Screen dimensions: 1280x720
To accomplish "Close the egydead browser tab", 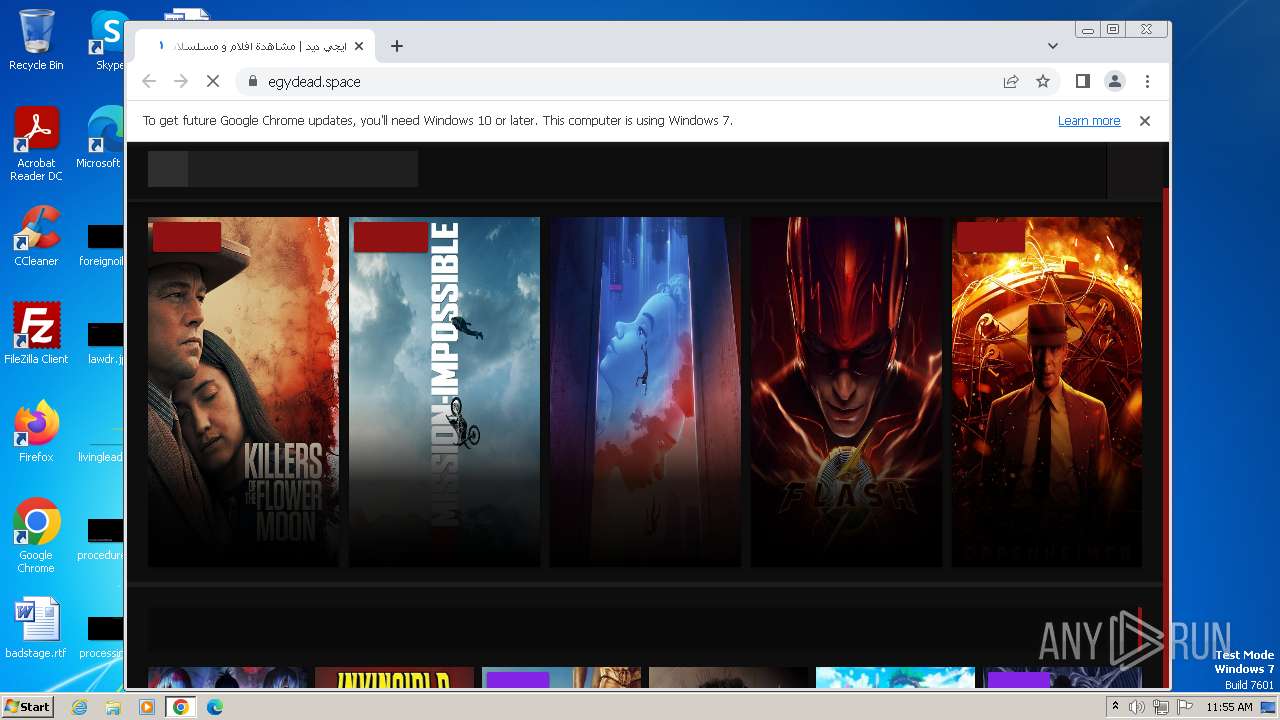I will tap(359, 46).
